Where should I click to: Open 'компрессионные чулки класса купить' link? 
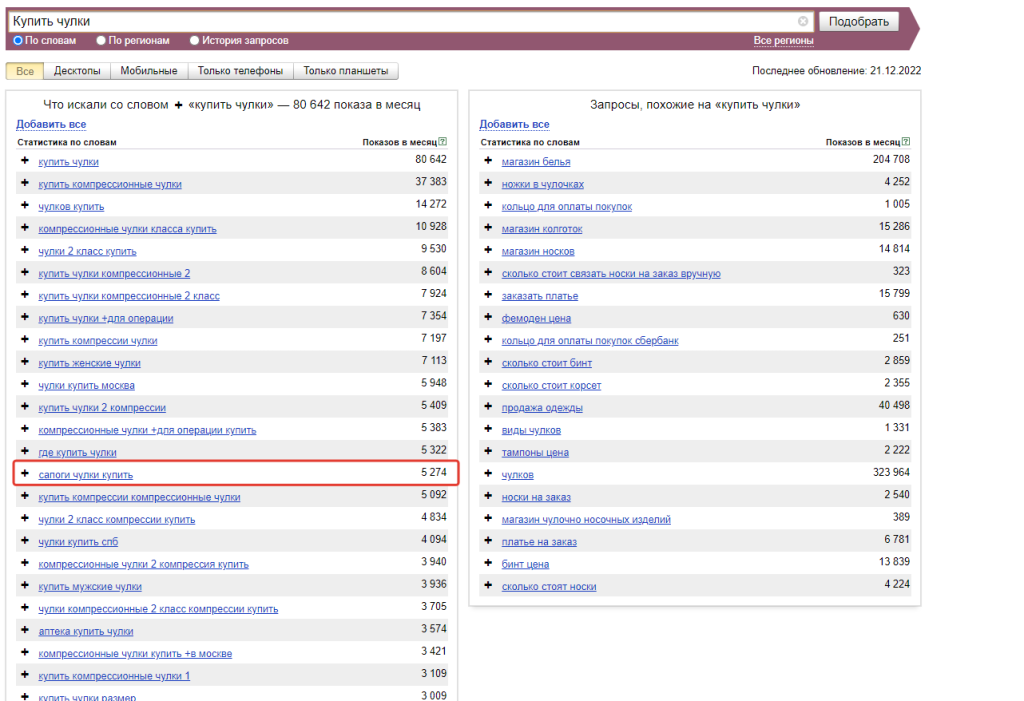(127, 229)
